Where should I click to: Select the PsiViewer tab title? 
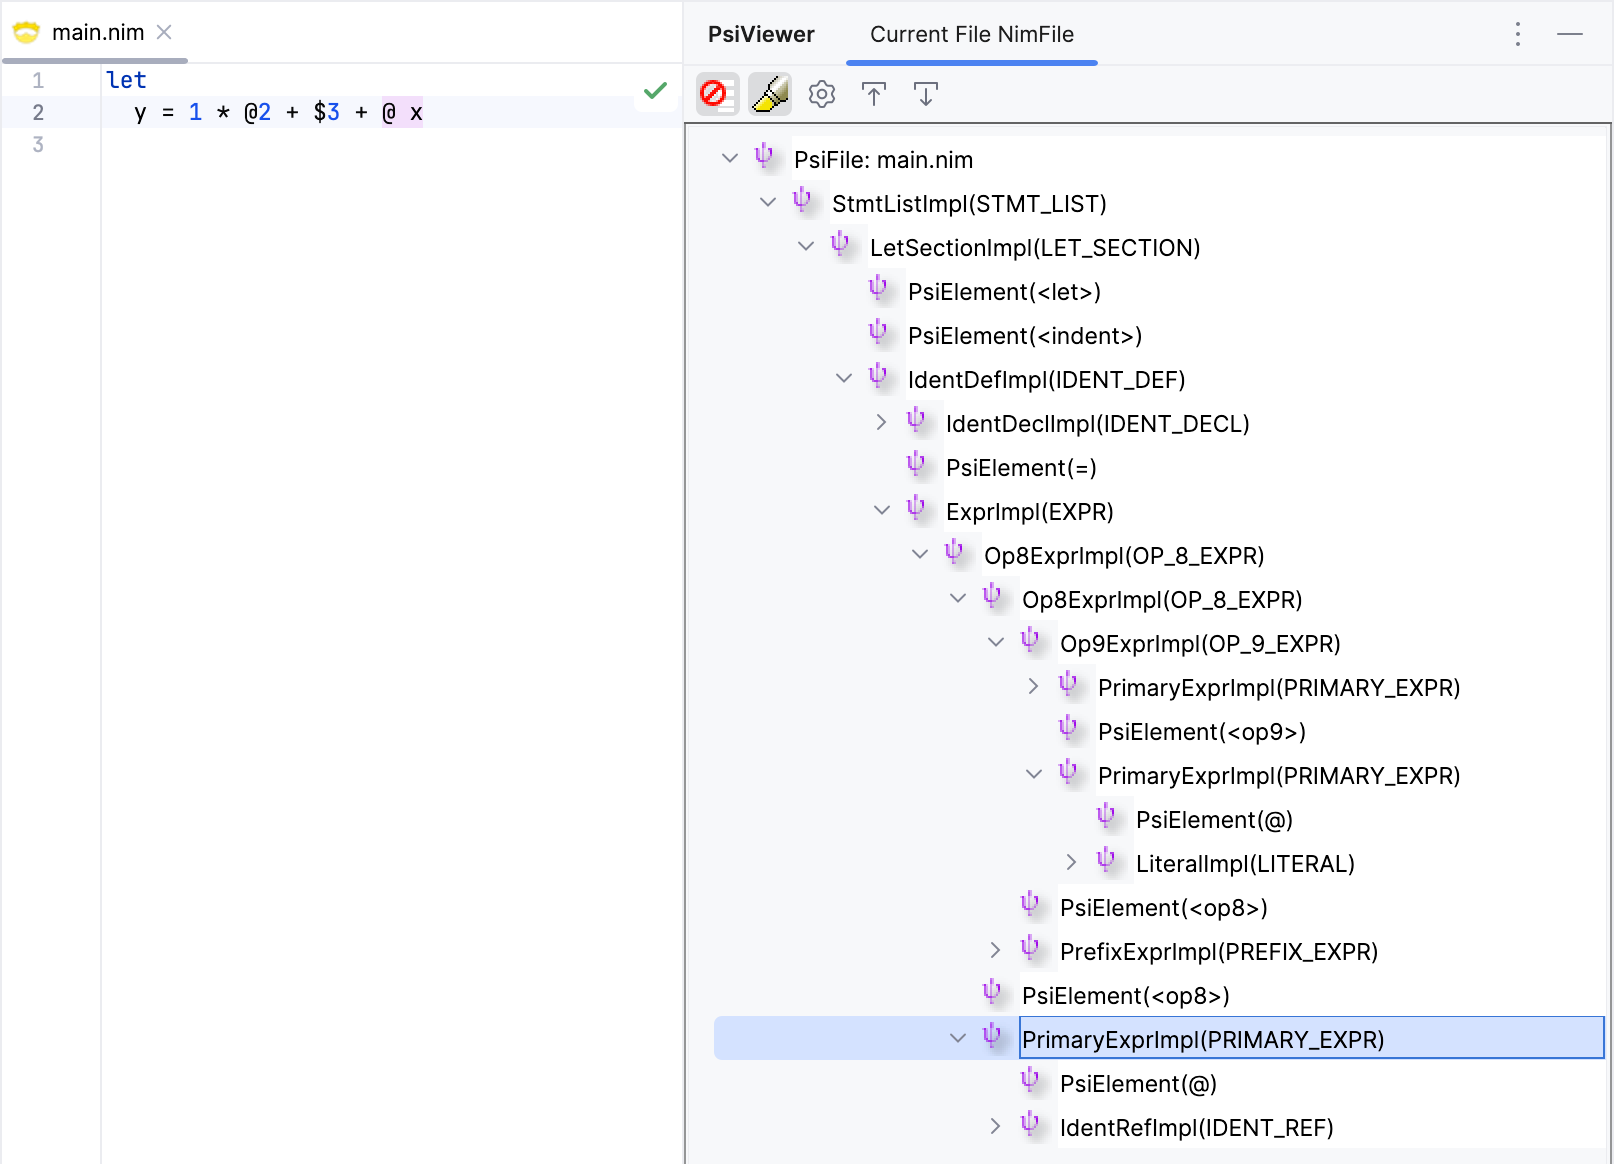(x=761, y=34)
